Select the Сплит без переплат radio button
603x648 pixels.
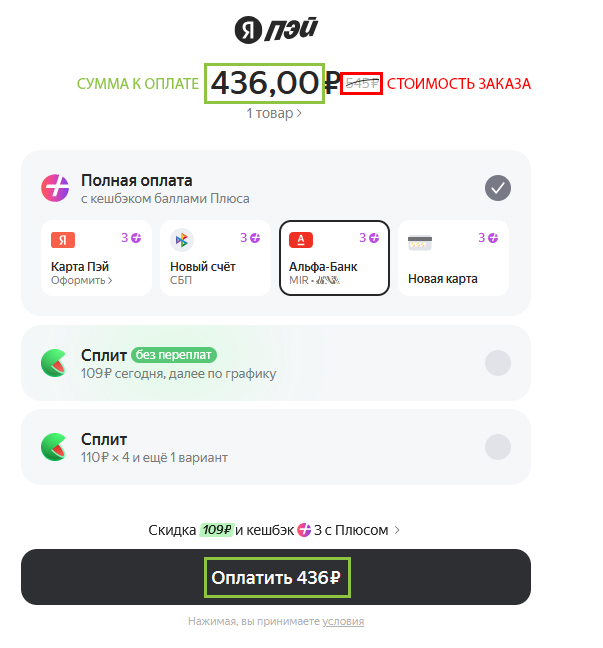(498, 363)
